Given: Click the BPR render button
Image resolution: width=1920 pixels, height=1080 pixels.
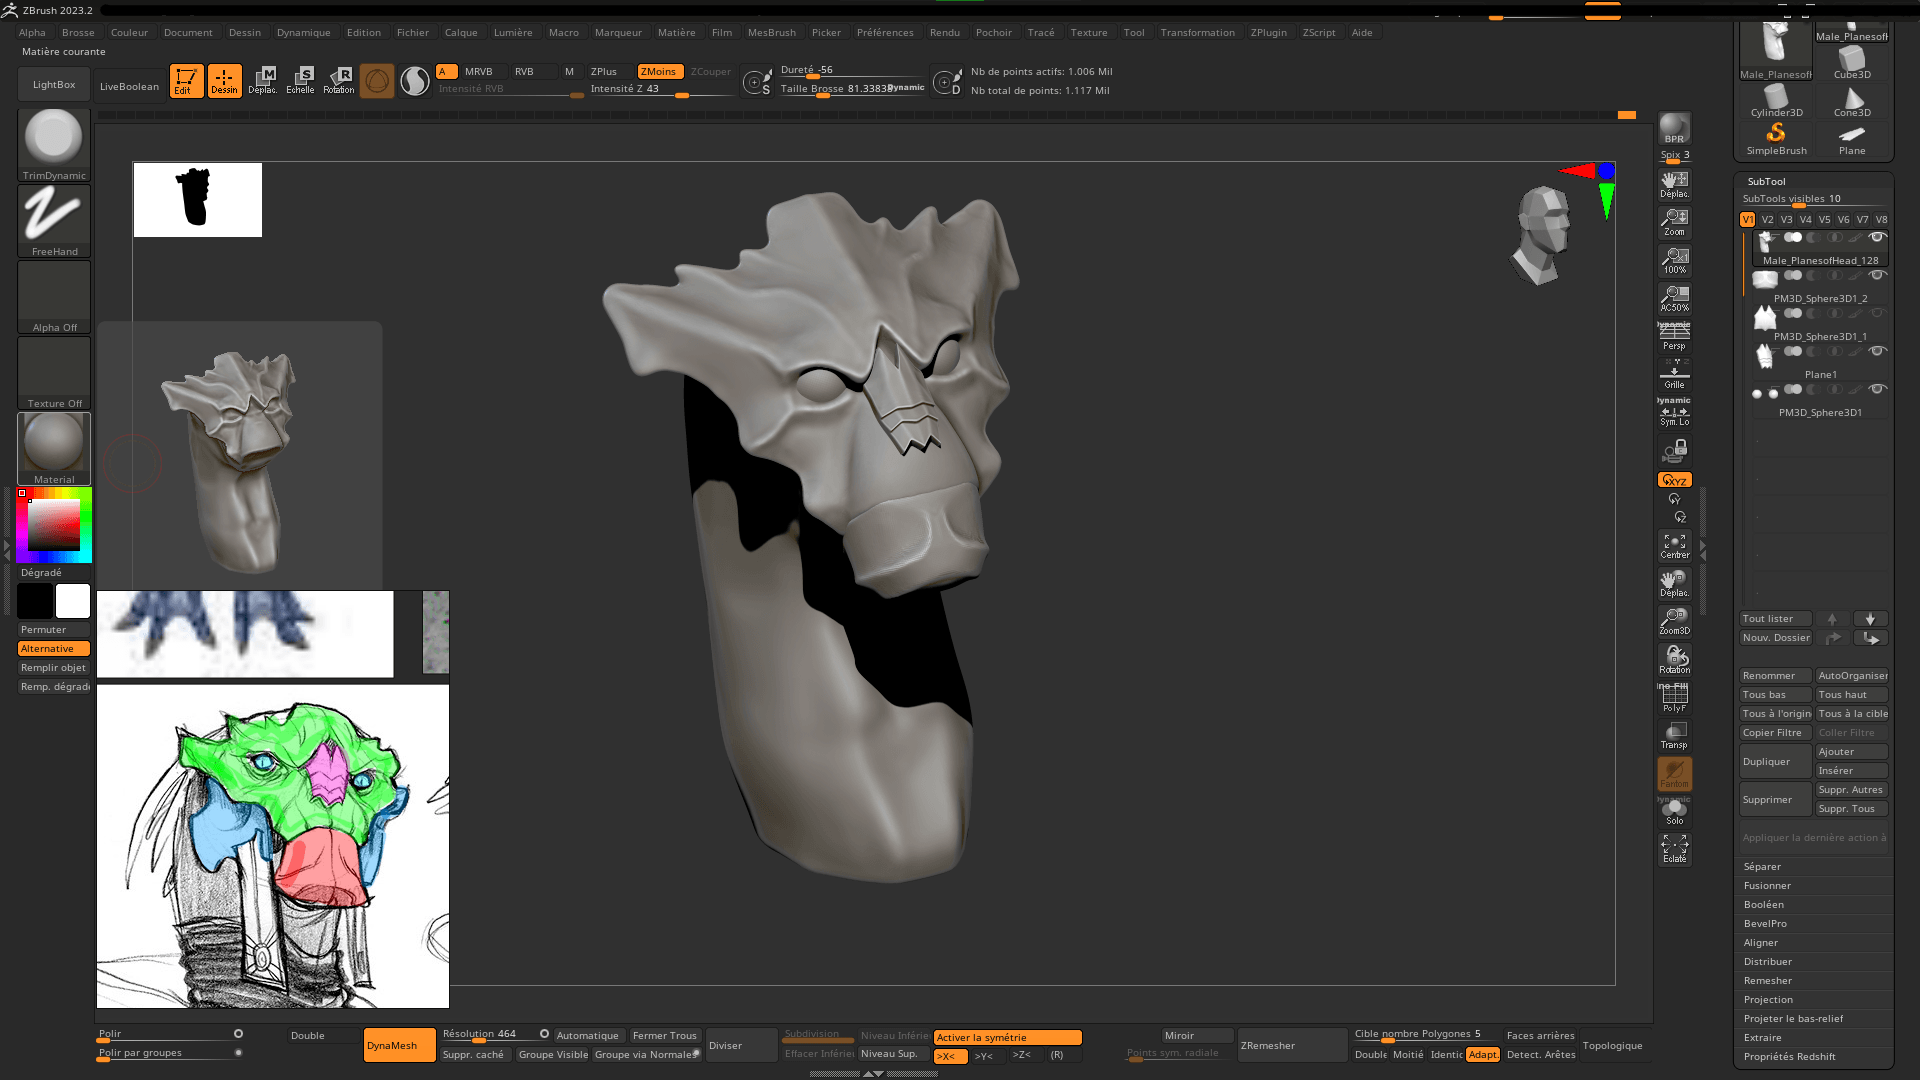Looking at the screenshot, I should pyautogui.click(x=1675, y=129).
